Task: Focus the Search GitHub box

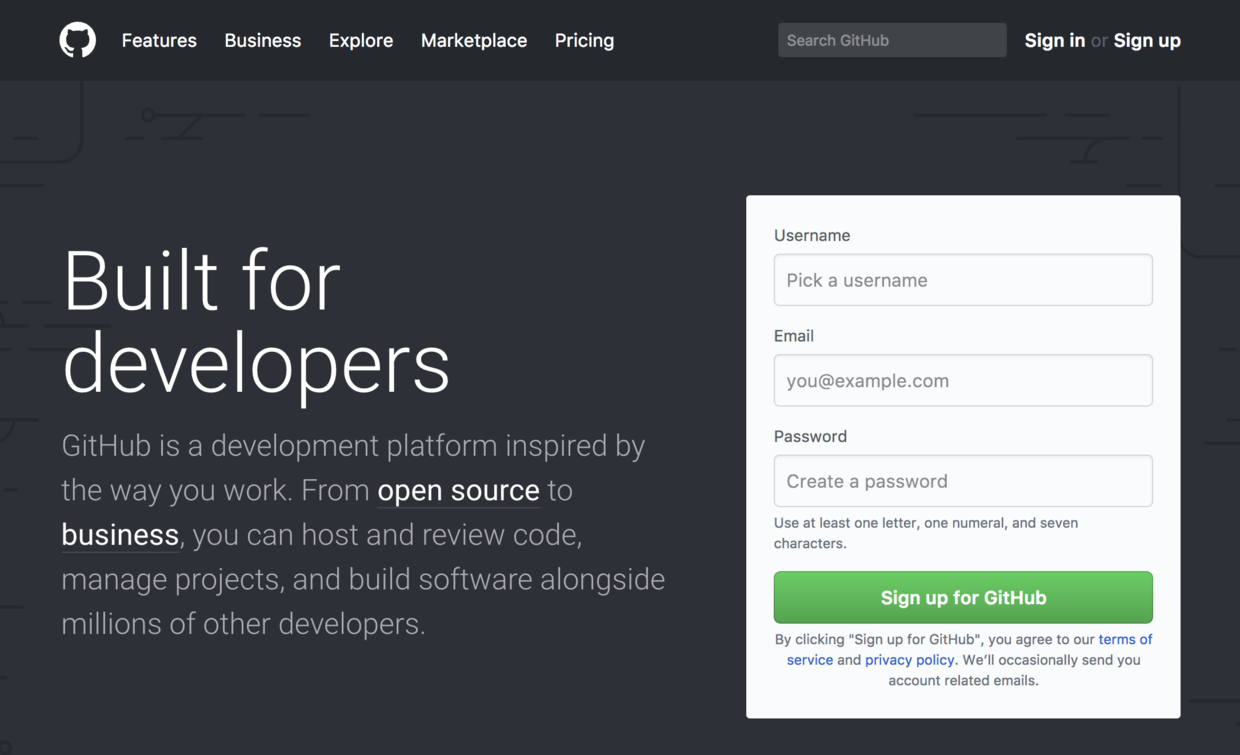Action: point(892,40)
